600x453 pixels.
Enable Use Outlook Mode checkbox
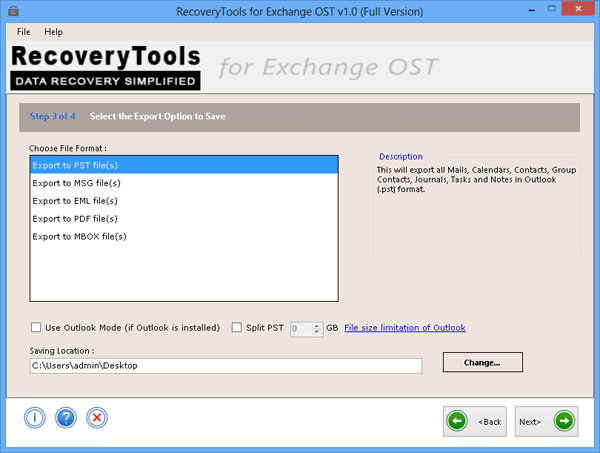[36, 328]
